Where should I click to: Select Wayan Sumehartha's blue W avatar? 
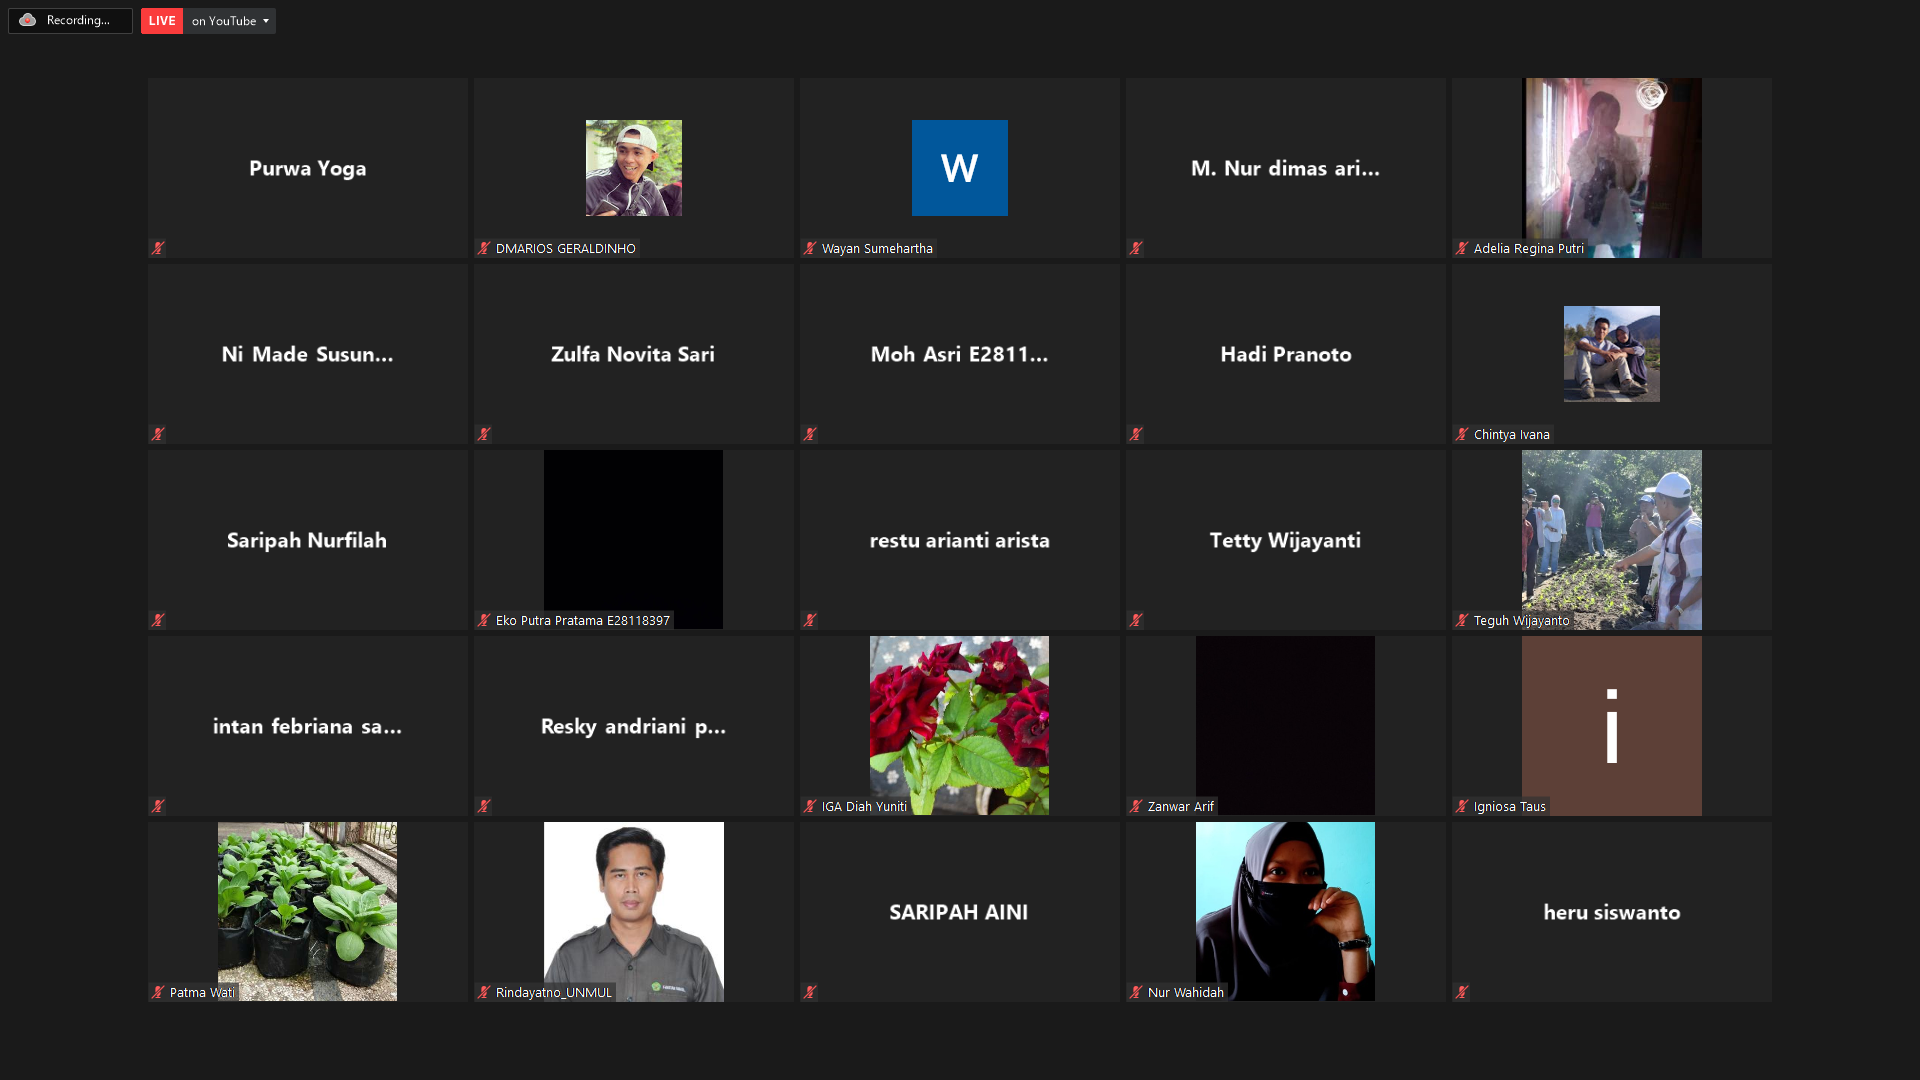pyautogui.click(x=960, y=168)
